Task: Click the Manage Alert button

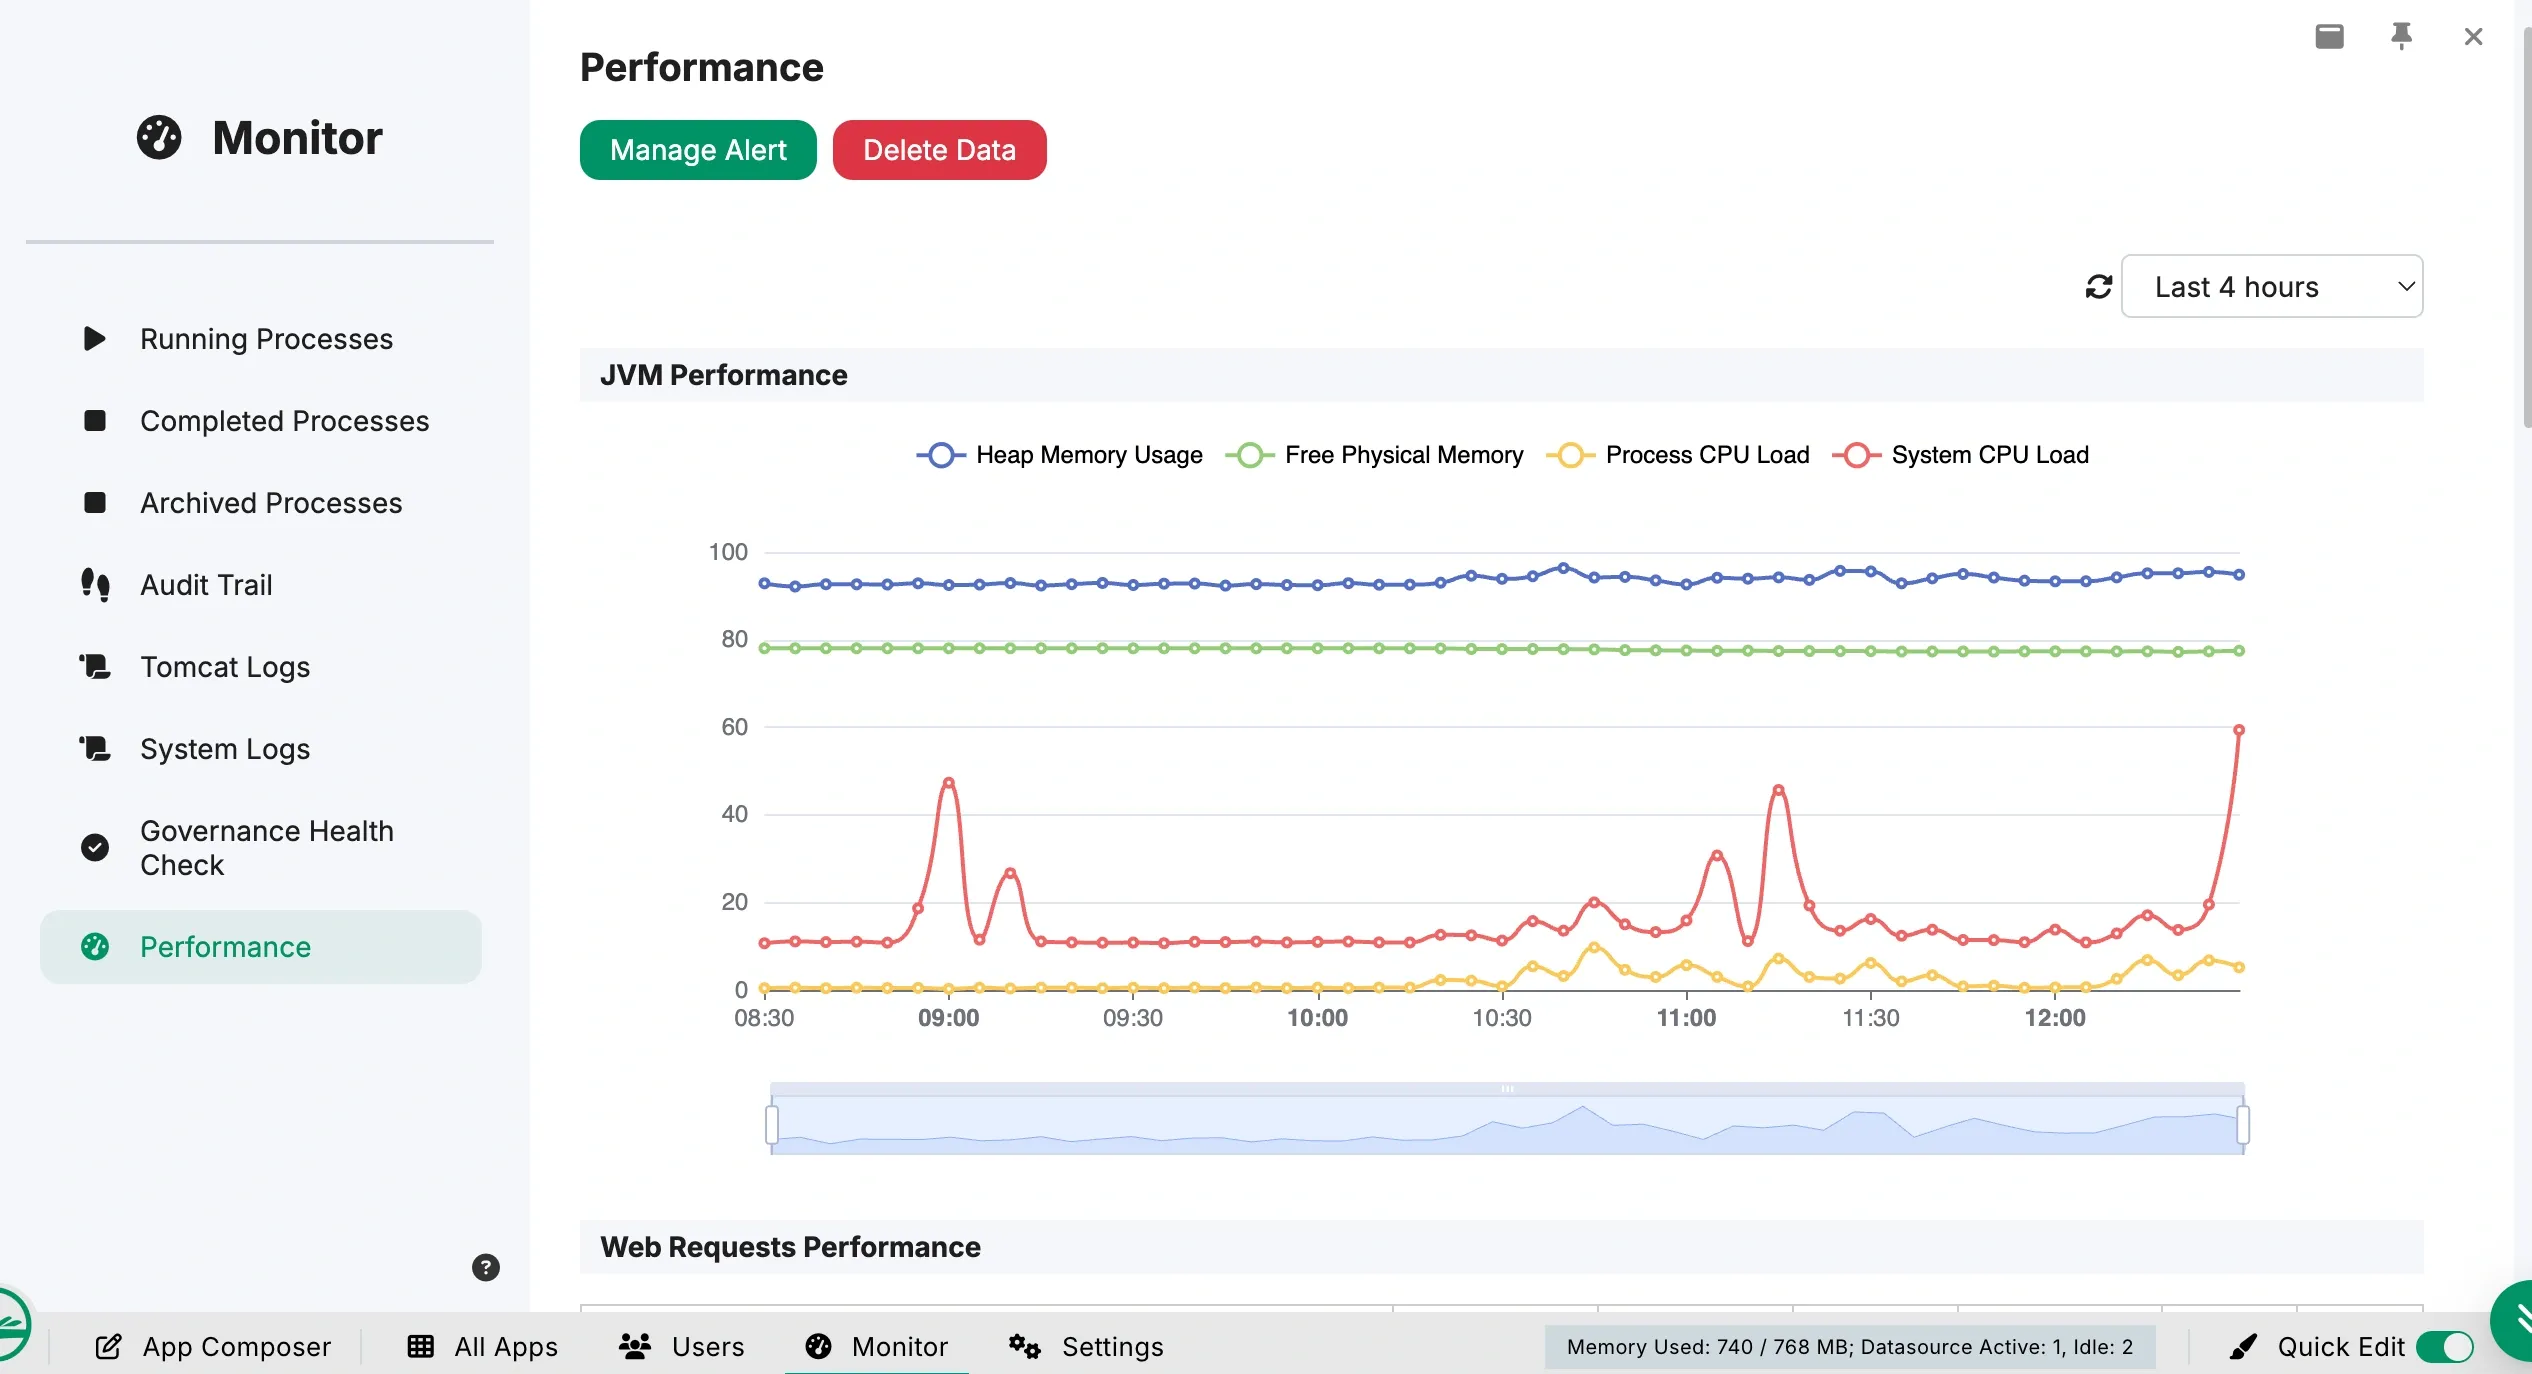Action: [698, 150]
